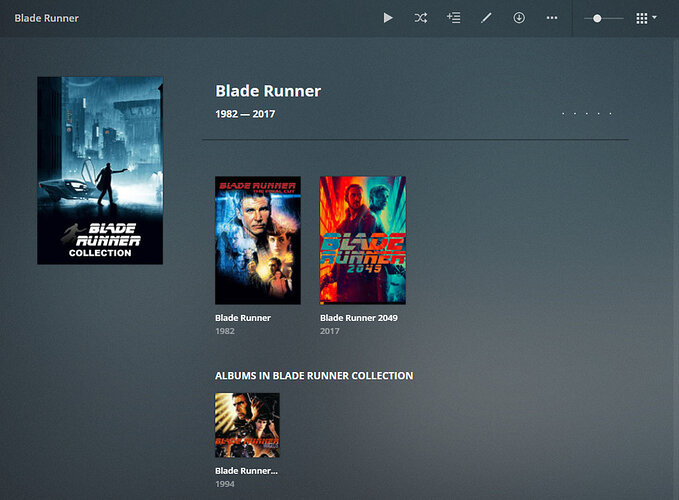Click the Blade Runner header breadcrumb title
679x500 pixels.
(47, 18)
